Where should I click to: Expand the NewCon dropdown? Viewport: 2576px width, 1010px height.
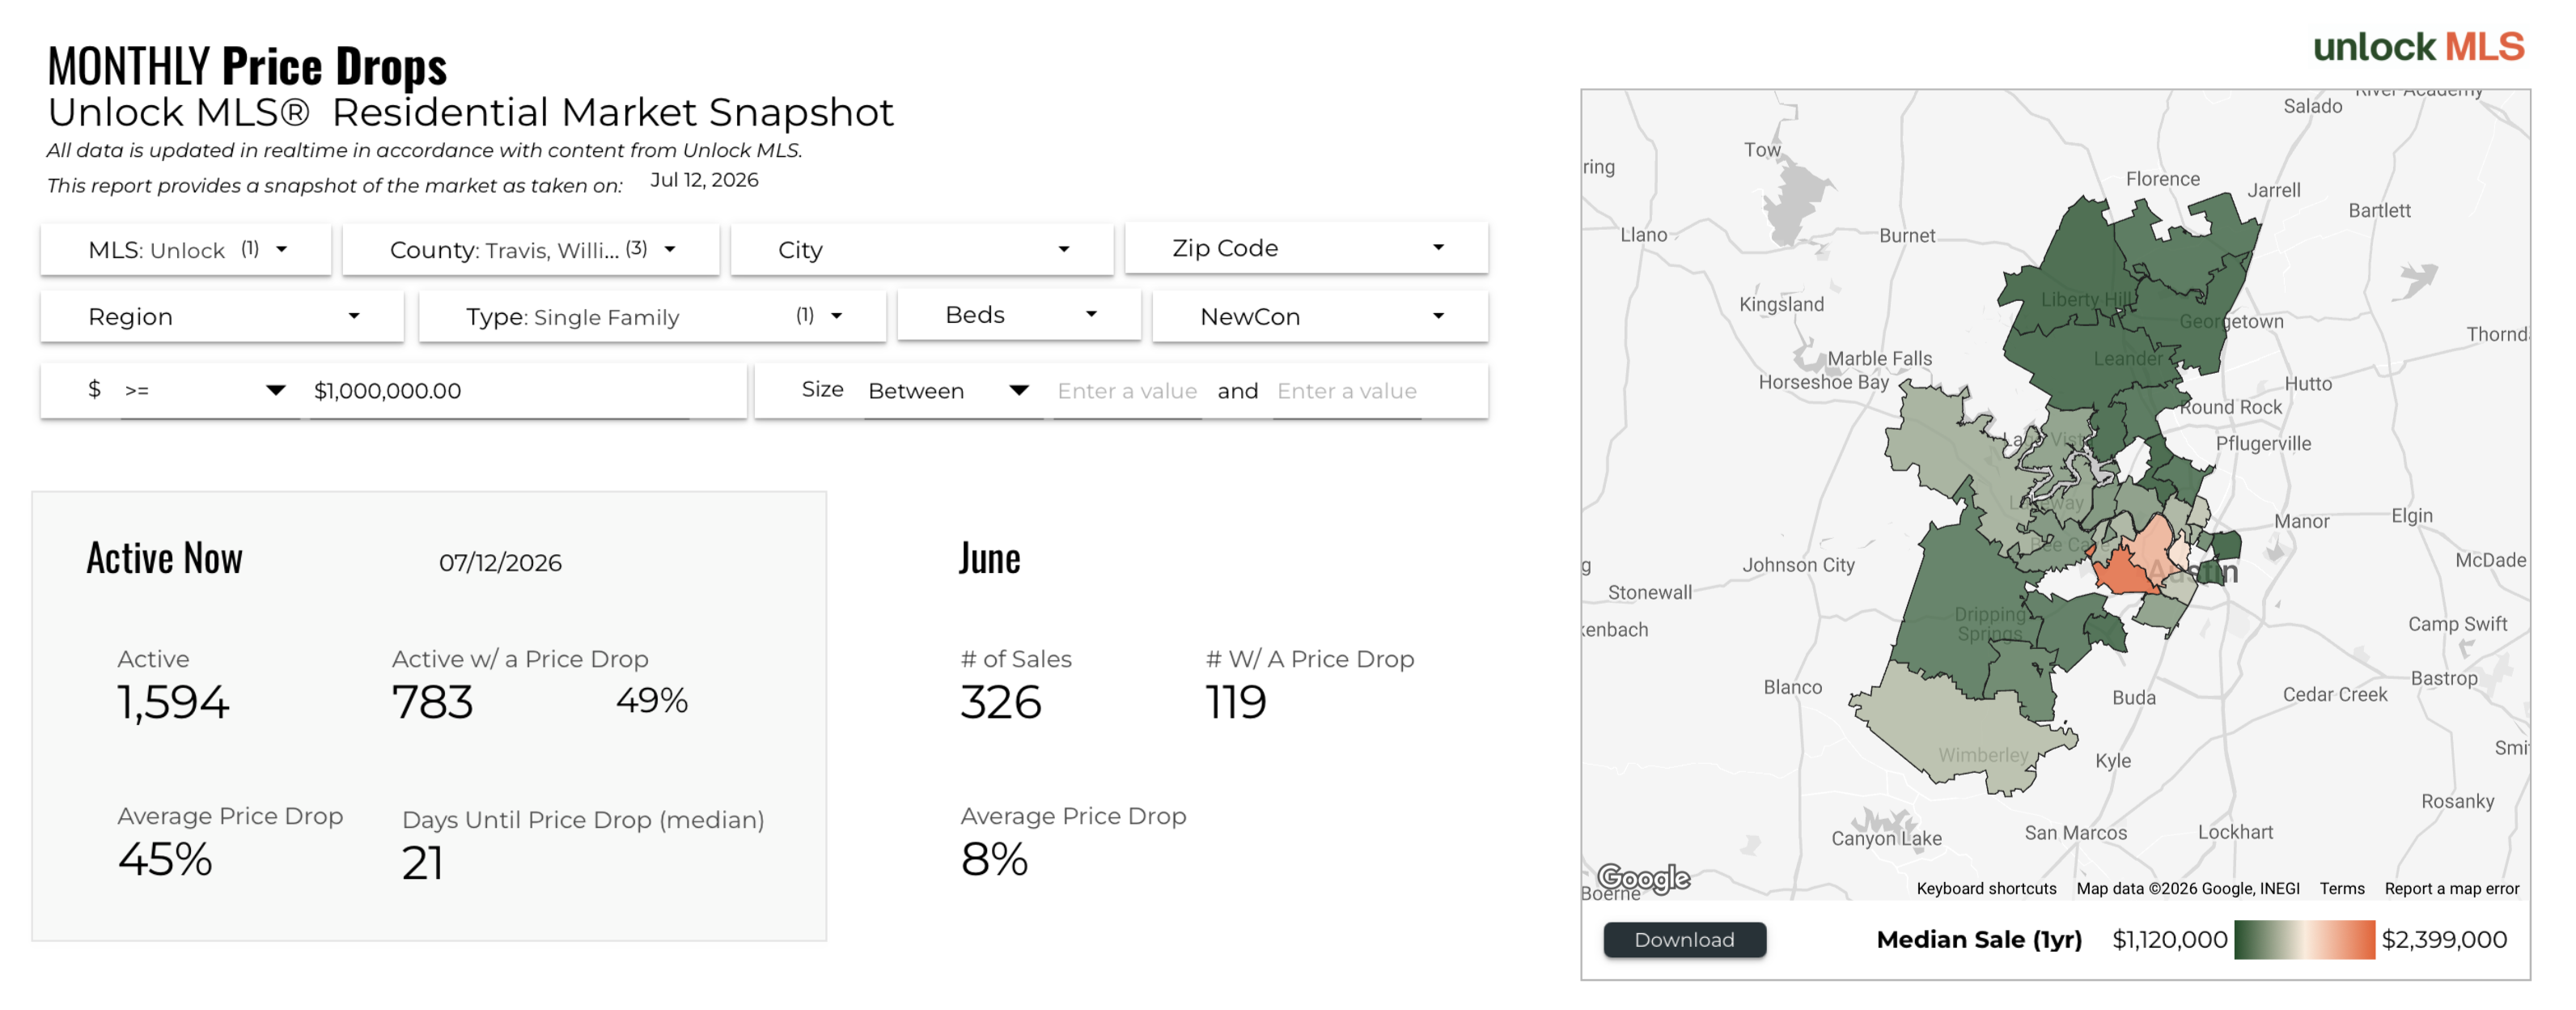[x=1320, y=316]
